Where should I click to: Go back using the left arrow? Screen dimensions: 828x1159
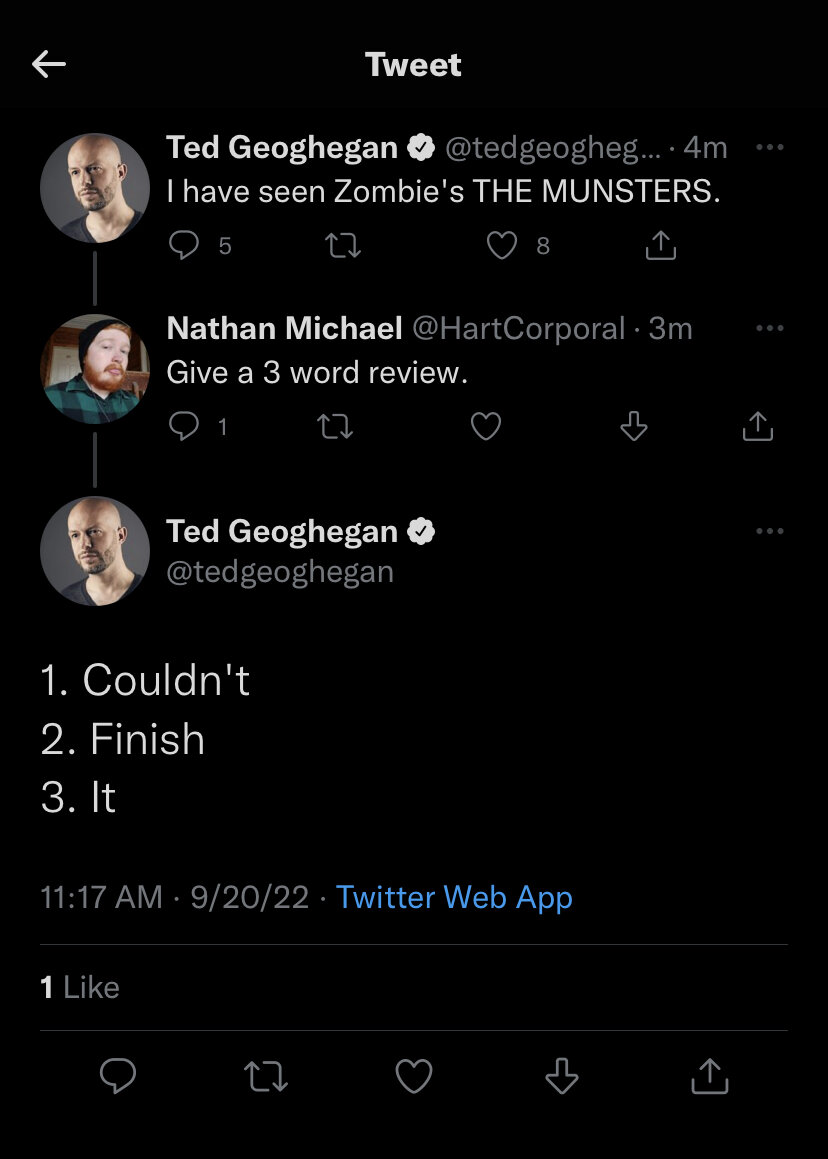pyautogui.click(x=49, y=64)
